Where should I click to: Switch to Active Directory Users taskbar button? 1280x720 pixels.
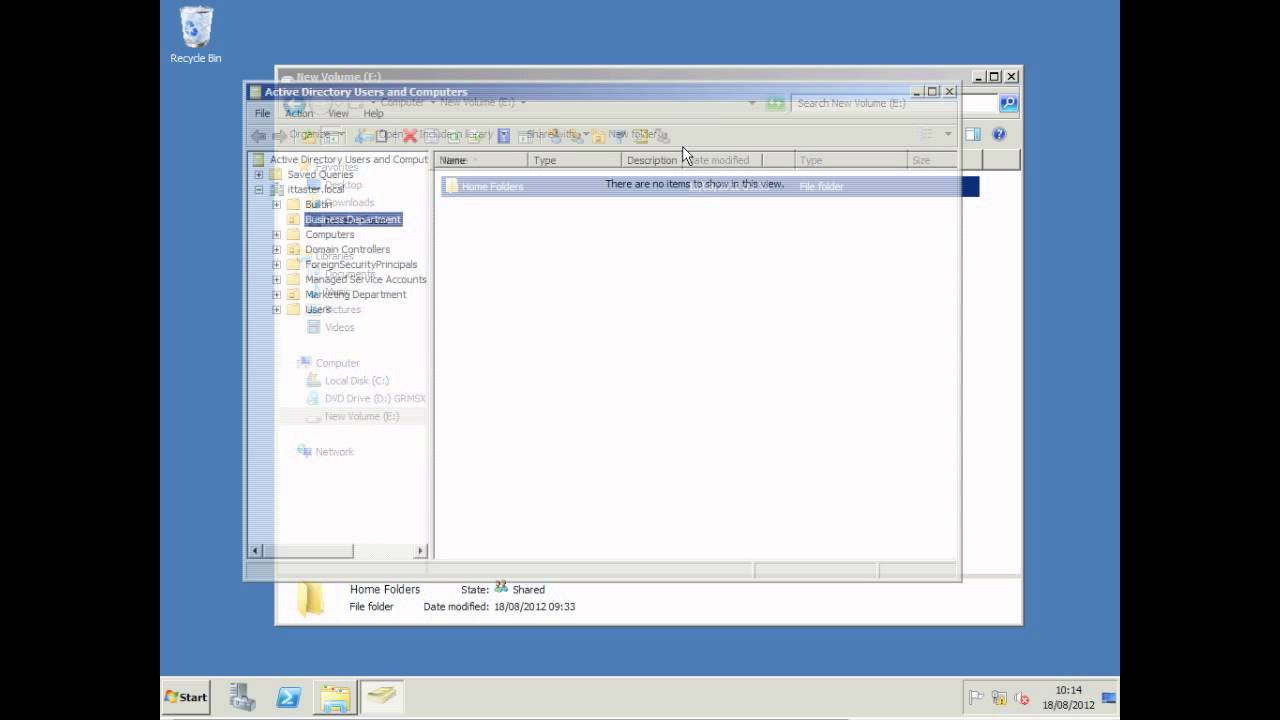pyautogui.click(x=381, y=697)
